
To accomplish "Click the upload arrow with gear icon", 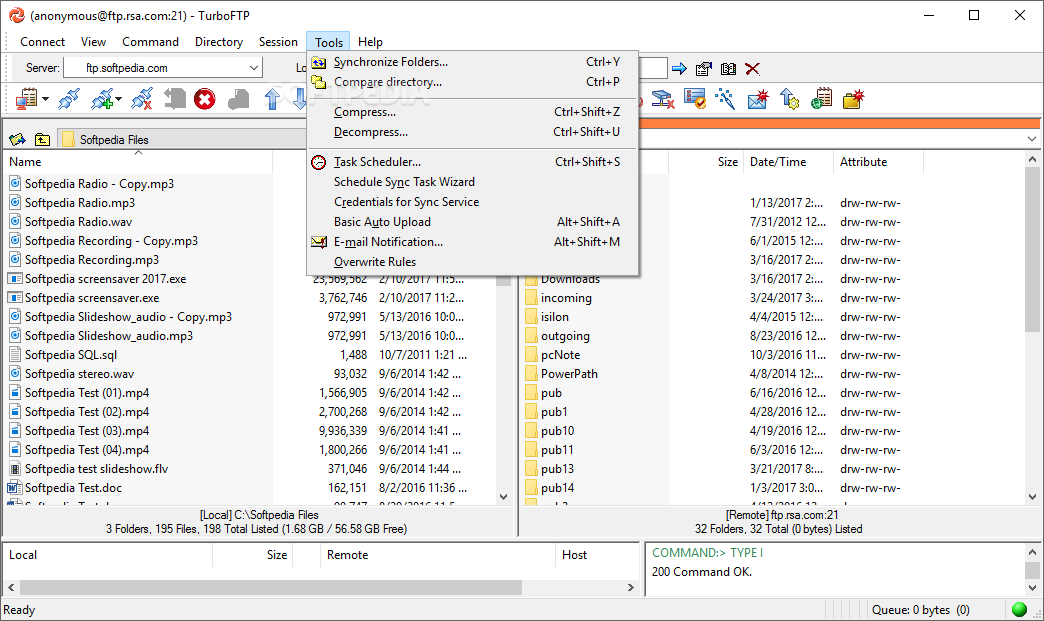I will tap(790, 99).
